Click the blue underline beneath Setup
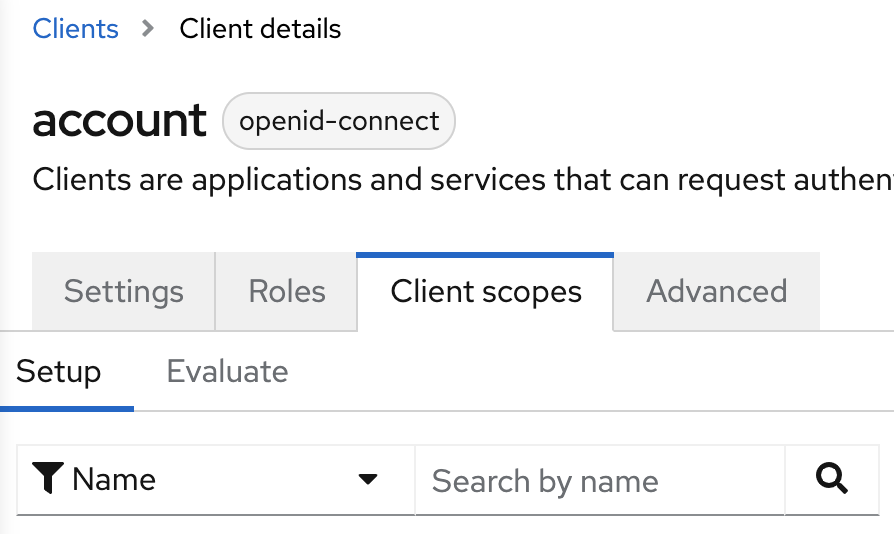Screen dimensions: 894x534 tap(67, 409)
